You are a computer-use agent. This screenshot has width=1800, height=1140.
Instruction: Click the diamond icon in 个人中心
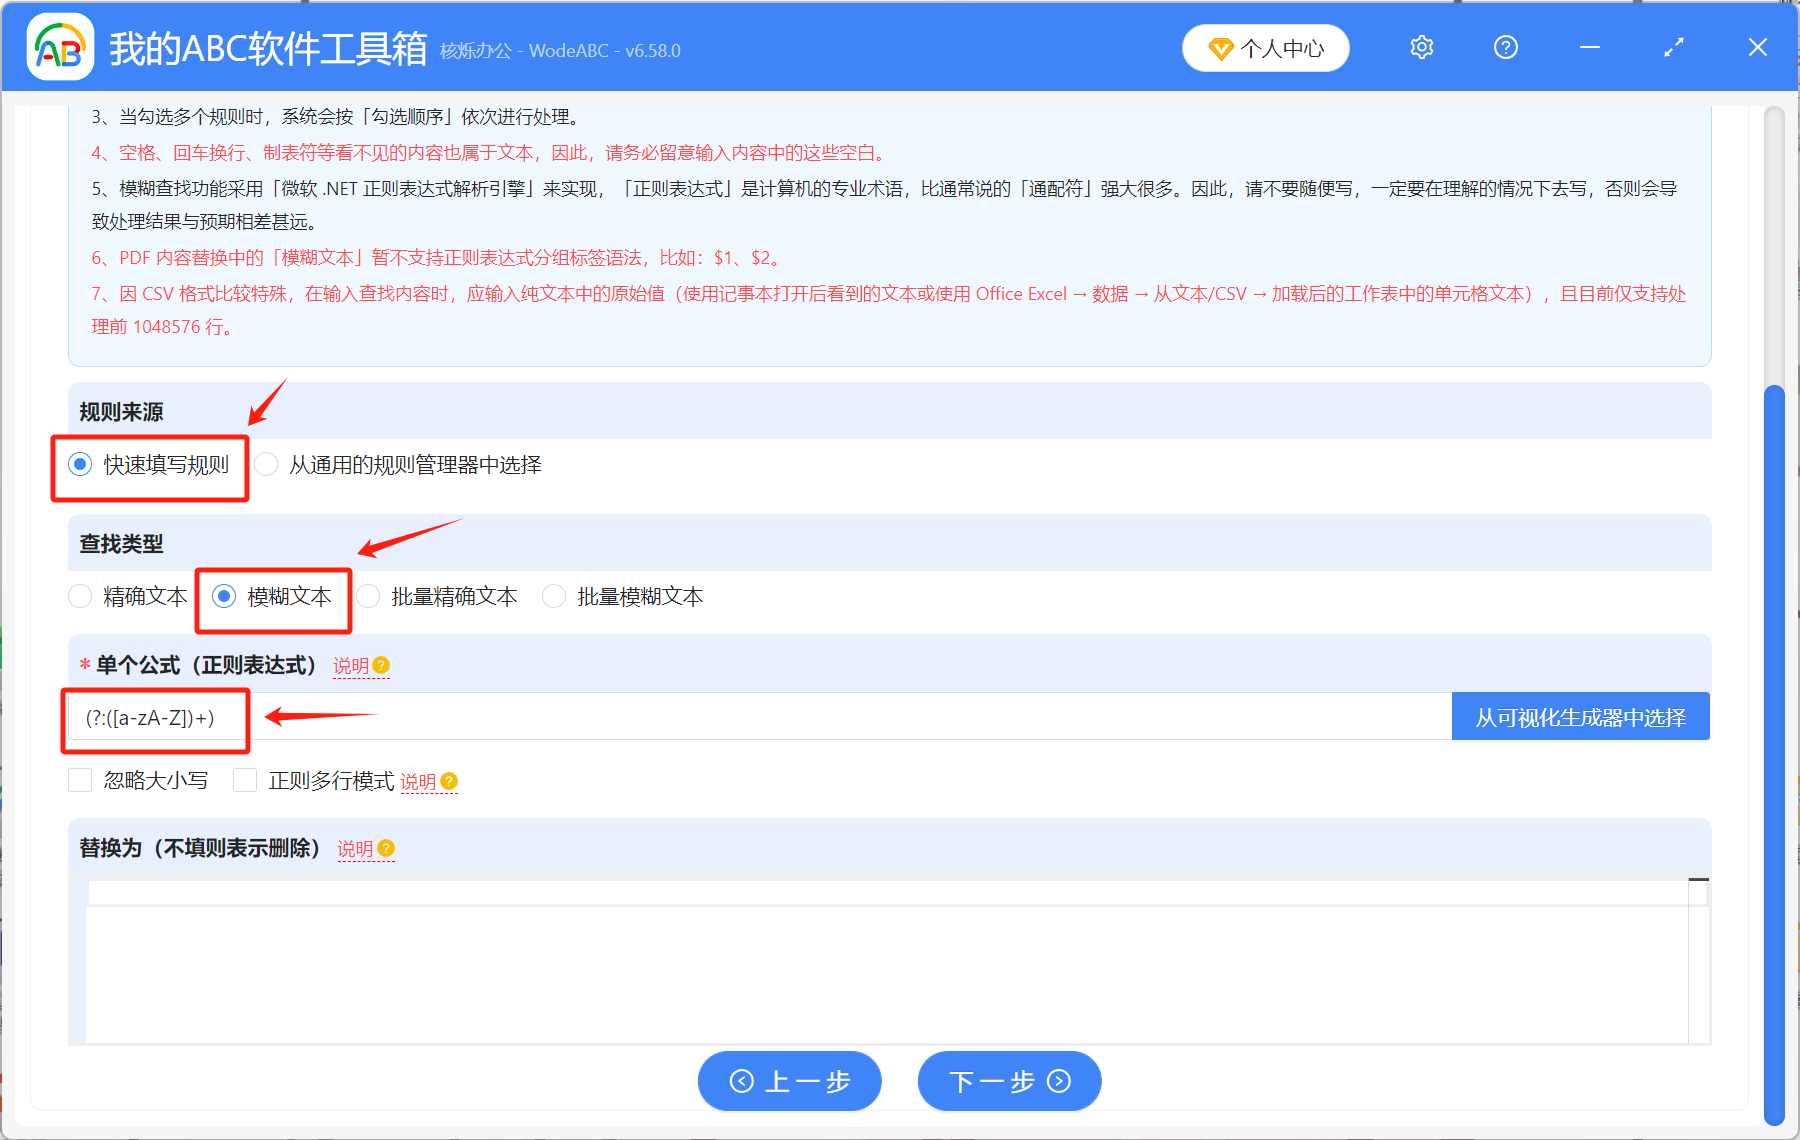click(x=1220, y=48)
